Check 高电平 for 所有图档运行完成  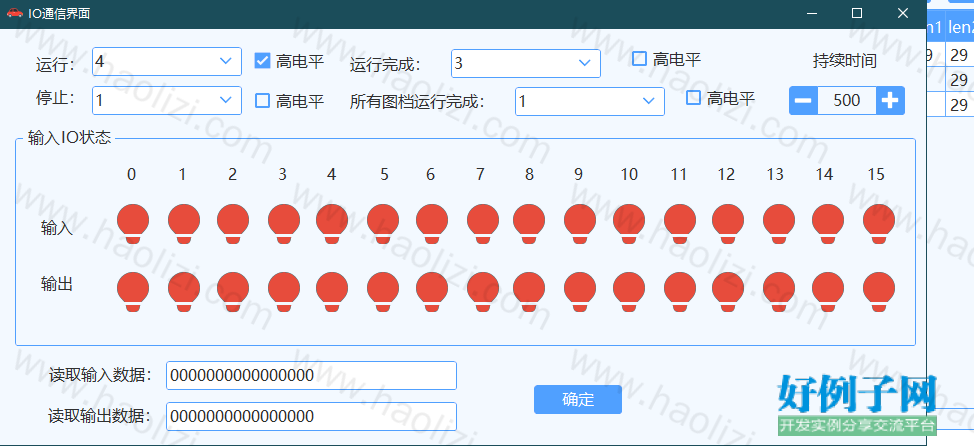point(693,98)
